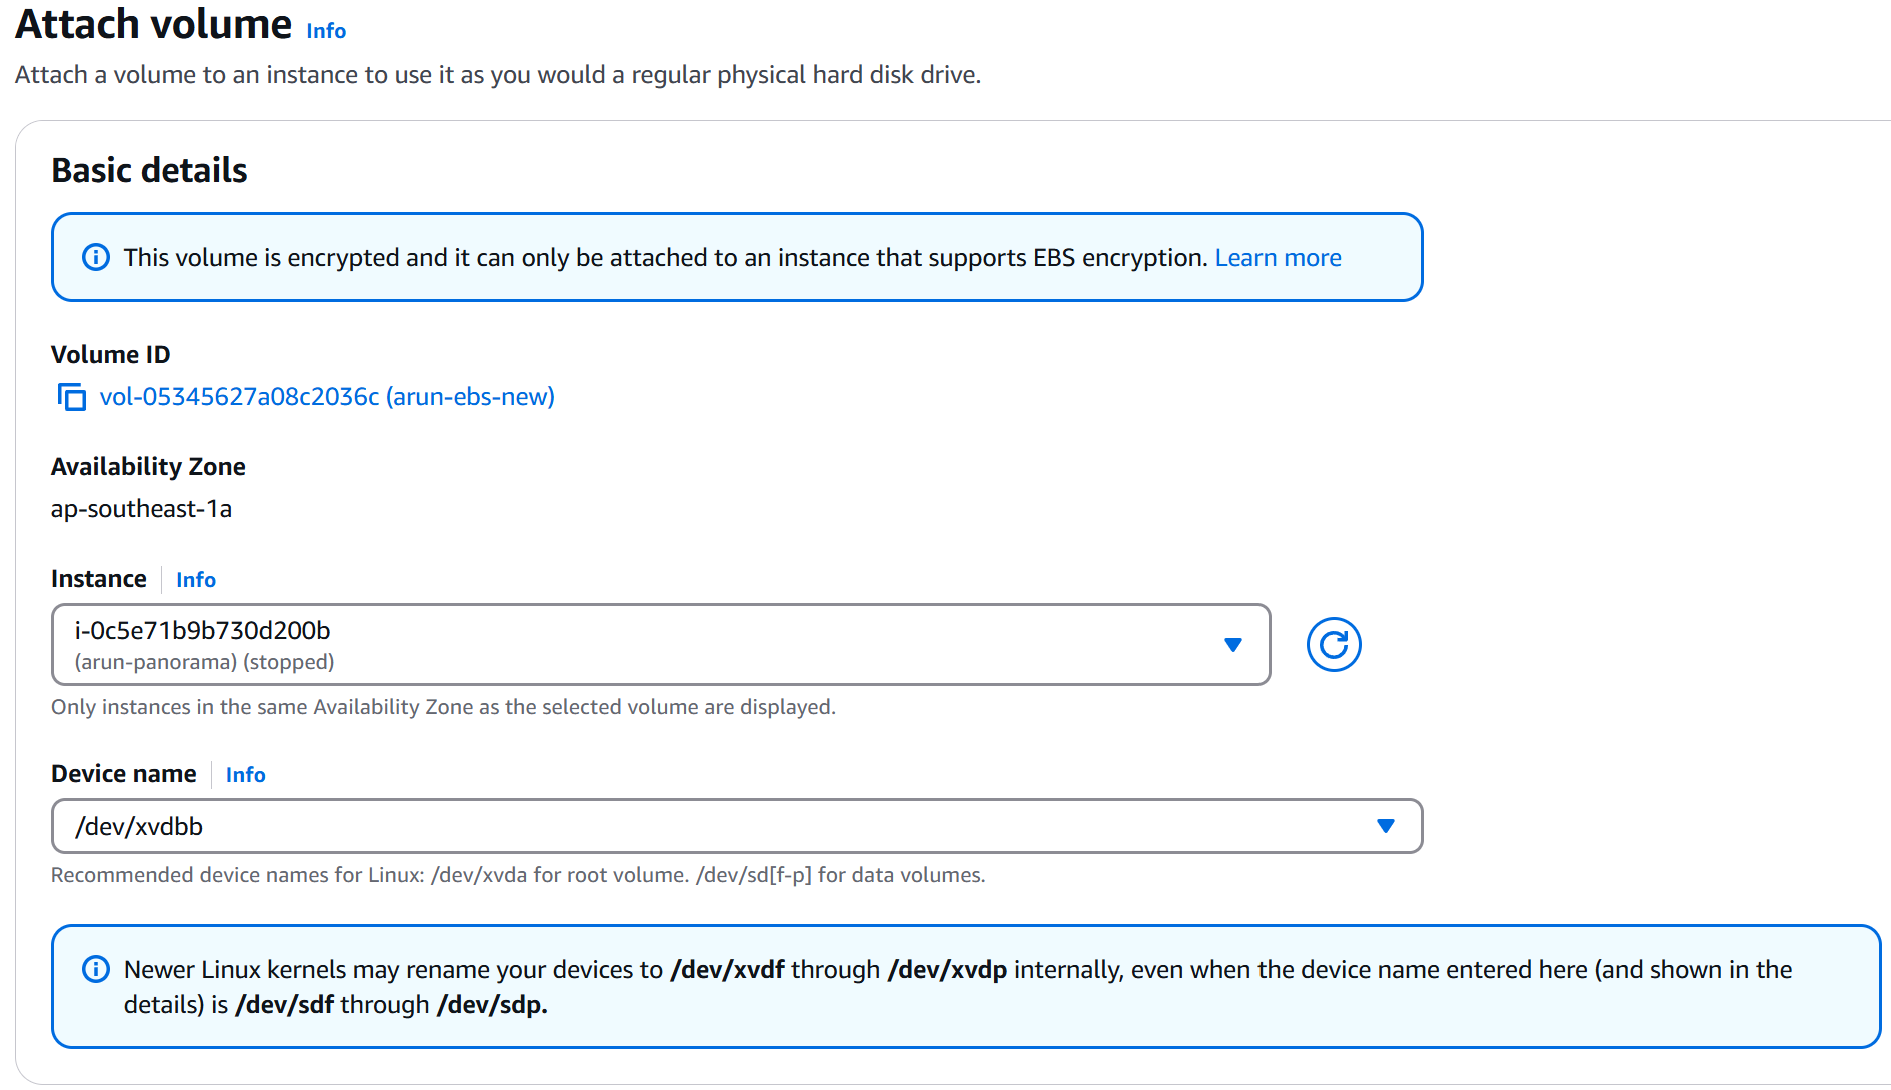Show Info for the Instance field
Screen dimensions: 1891x1090
[x=196, y=580]
